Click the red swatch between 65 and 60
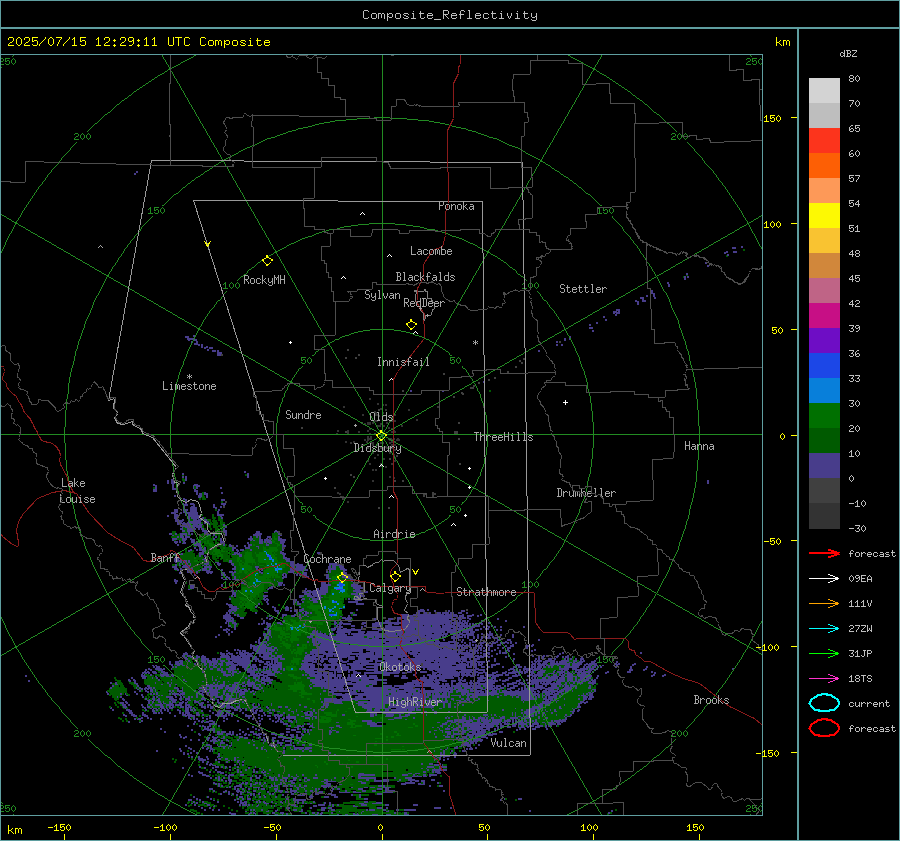 [x=824, y=141]
